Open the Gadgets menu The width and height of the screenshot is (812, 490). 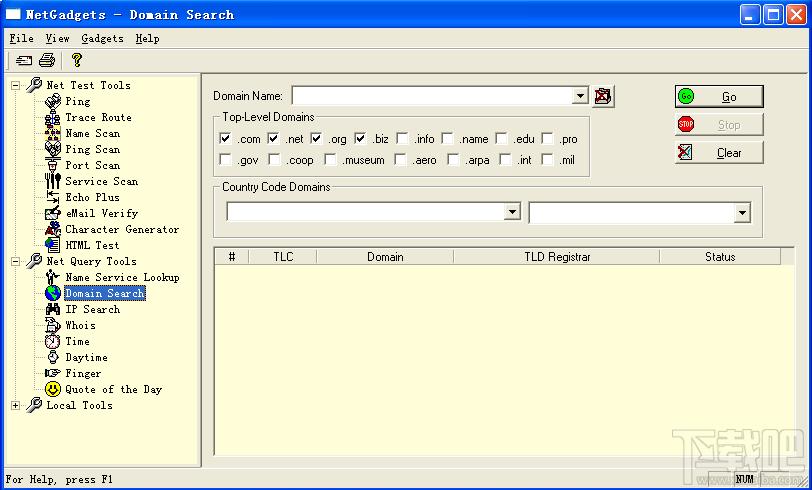click(x=103, y=39)
